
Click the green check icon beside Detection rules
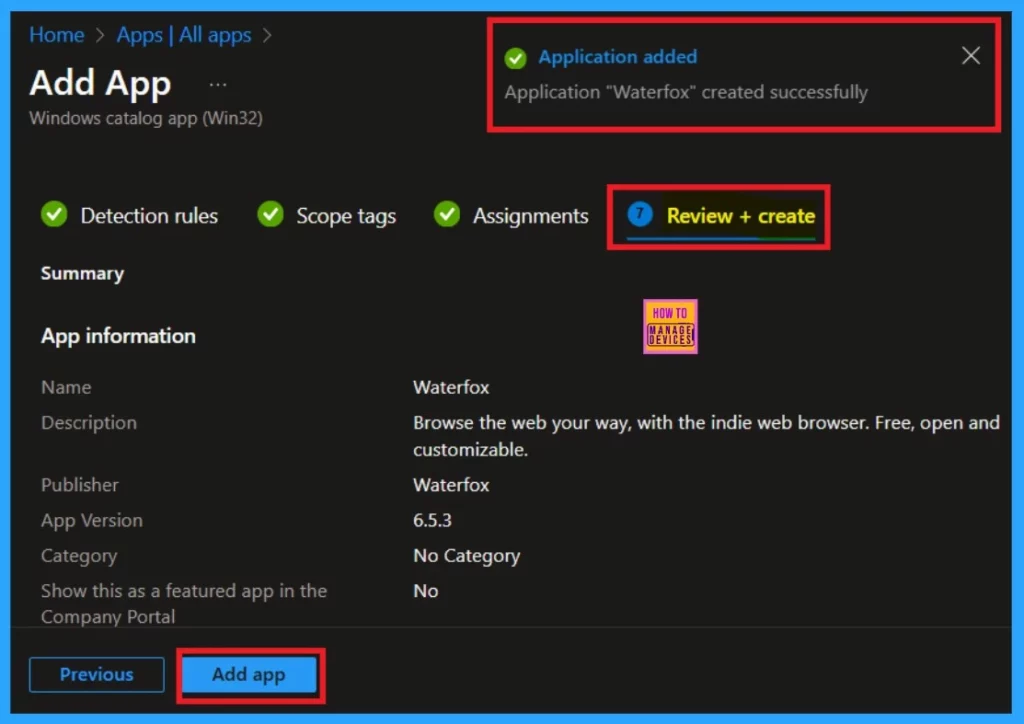tap(54, 215)
